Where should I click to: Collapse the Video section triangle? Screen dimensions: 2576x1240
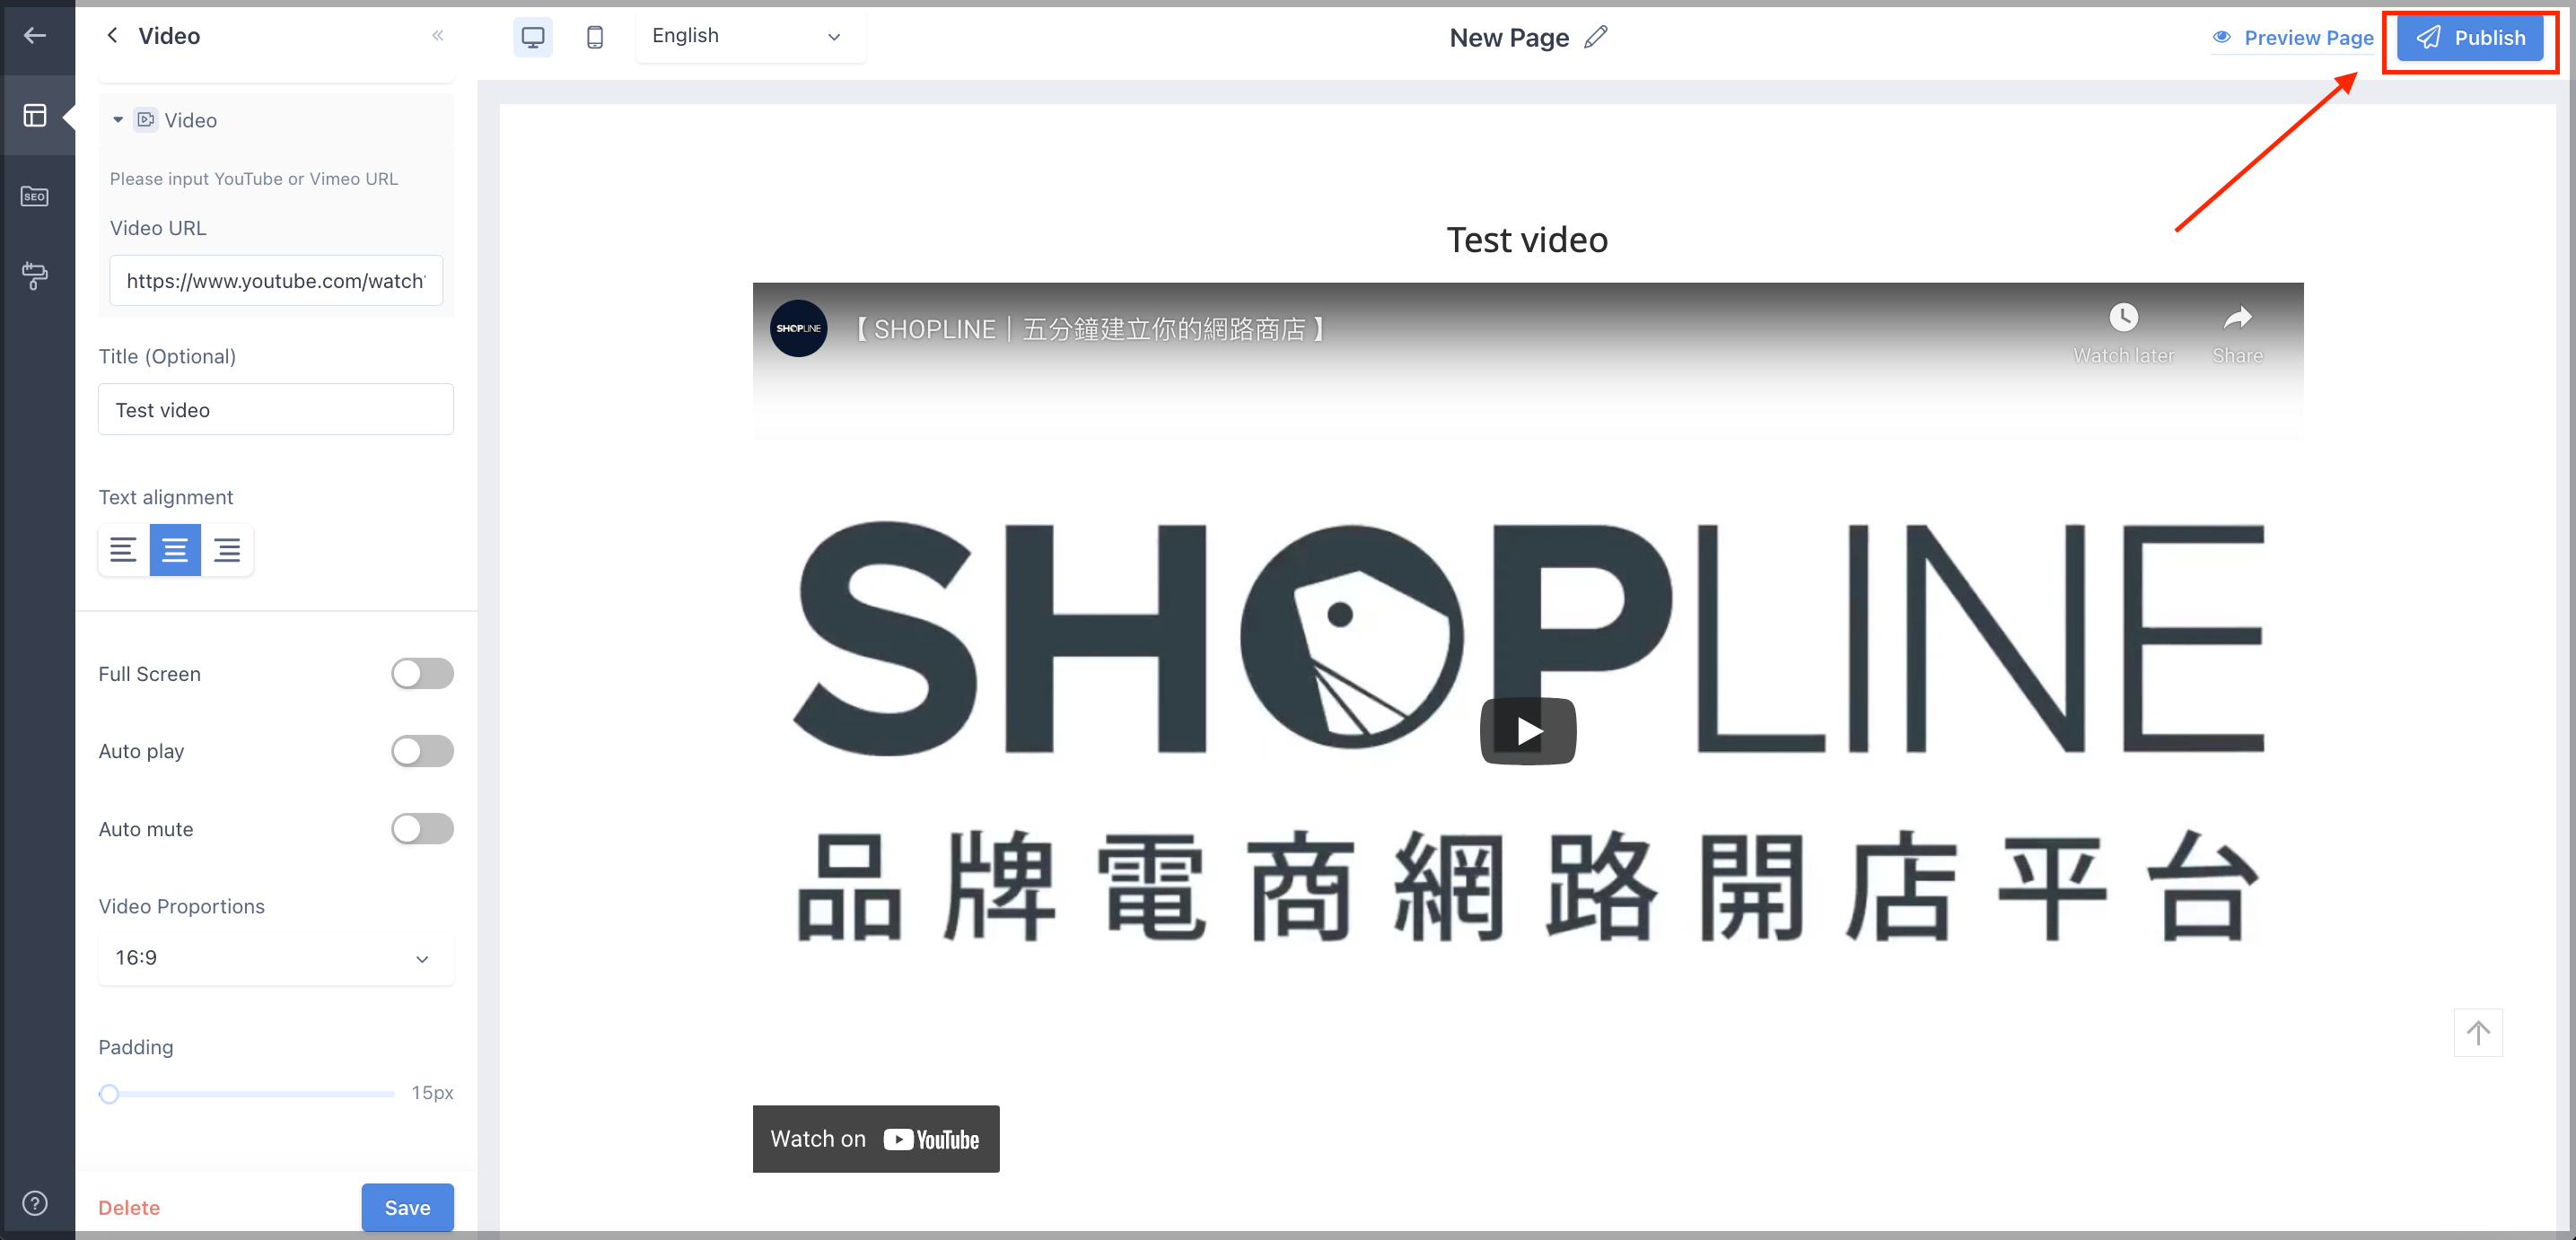118,120
